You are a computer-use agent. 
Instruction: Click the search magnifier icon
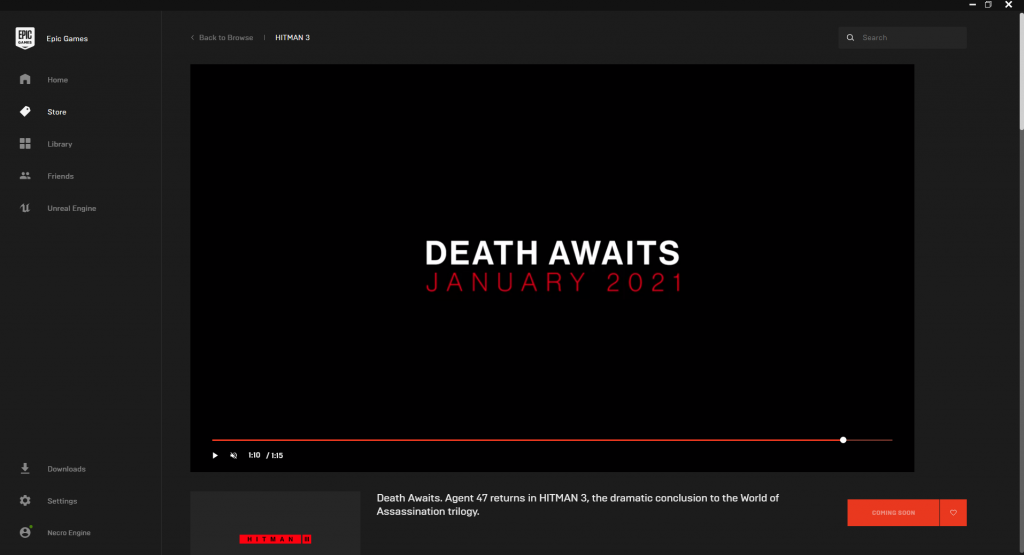[850, 38]
